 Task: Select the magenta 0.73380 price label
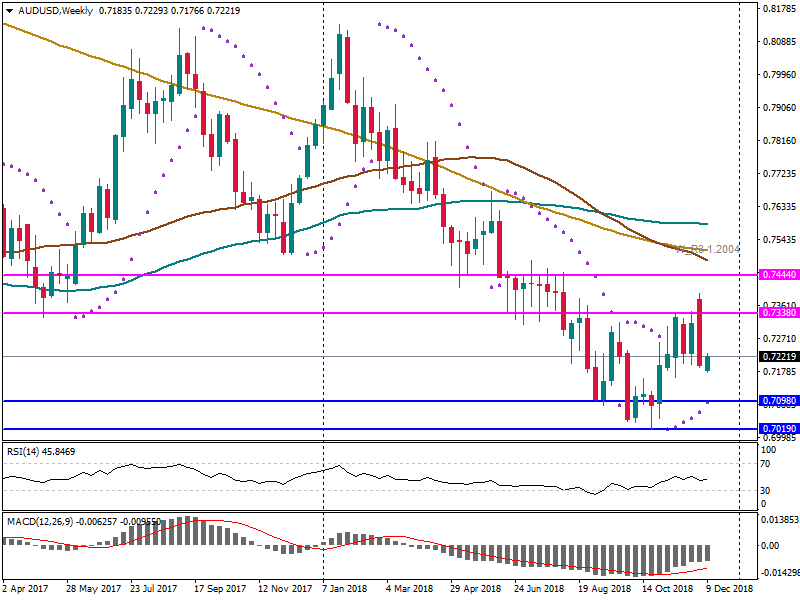[x=777, y=313]
